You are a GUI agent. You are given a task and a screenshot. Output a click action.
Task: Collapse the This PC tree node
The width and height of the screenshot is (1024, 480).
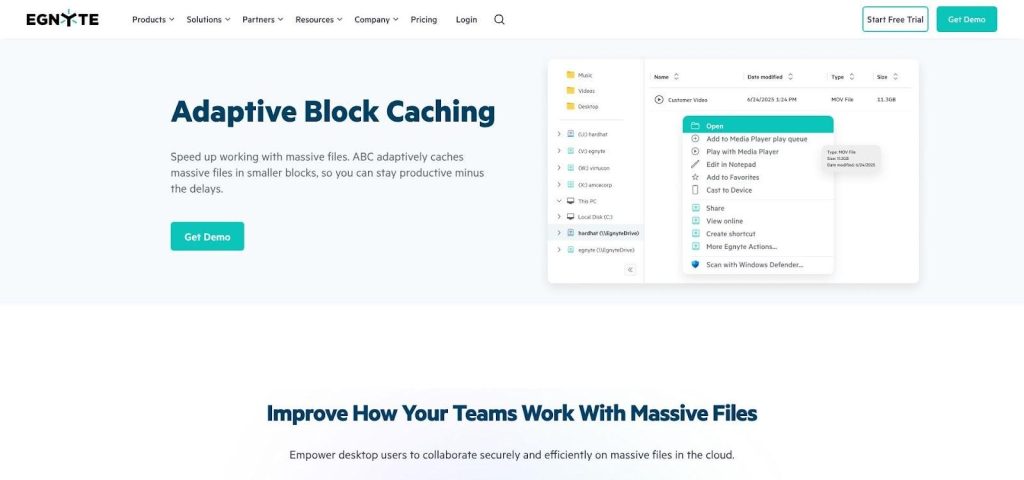coord(559,200)
